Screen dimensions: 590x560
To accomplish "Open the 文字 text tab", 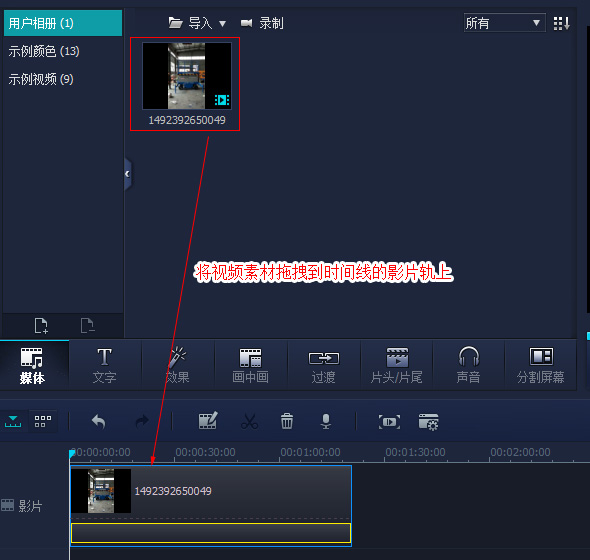I will point(105,365).
